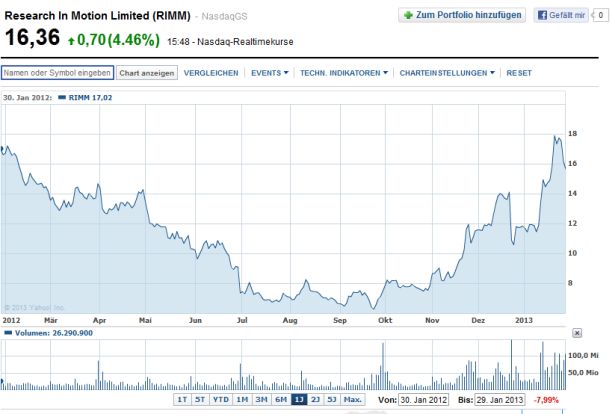
Task: Select the 1T time range
Action: [182, 400]
